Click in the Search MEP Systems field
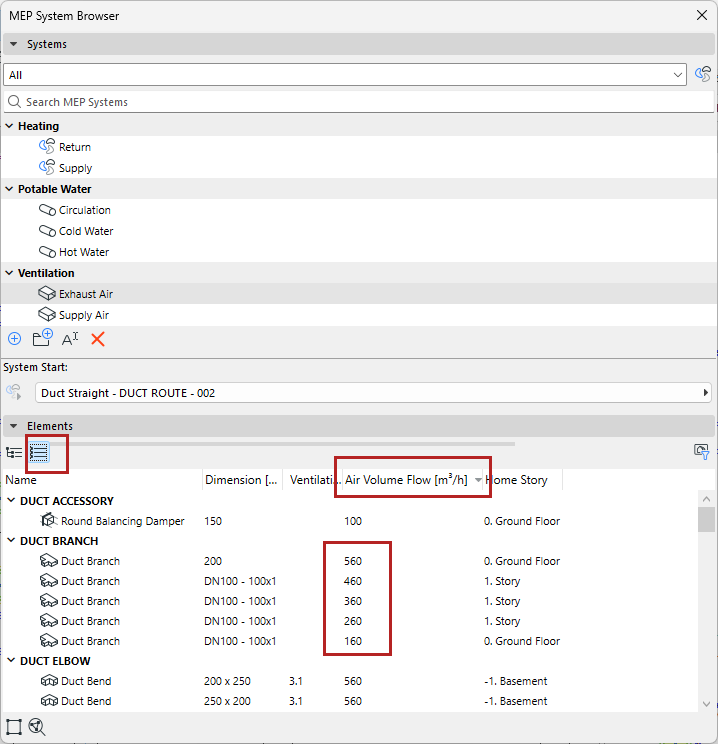 [x=359, y=102]
